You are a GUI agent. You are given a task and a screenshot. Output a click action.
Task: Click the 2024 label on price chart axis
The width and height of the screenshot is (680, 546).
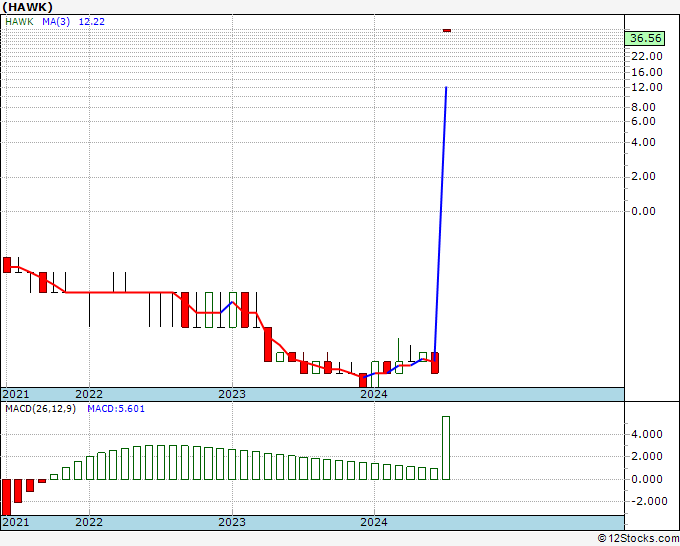click(374, 394)
